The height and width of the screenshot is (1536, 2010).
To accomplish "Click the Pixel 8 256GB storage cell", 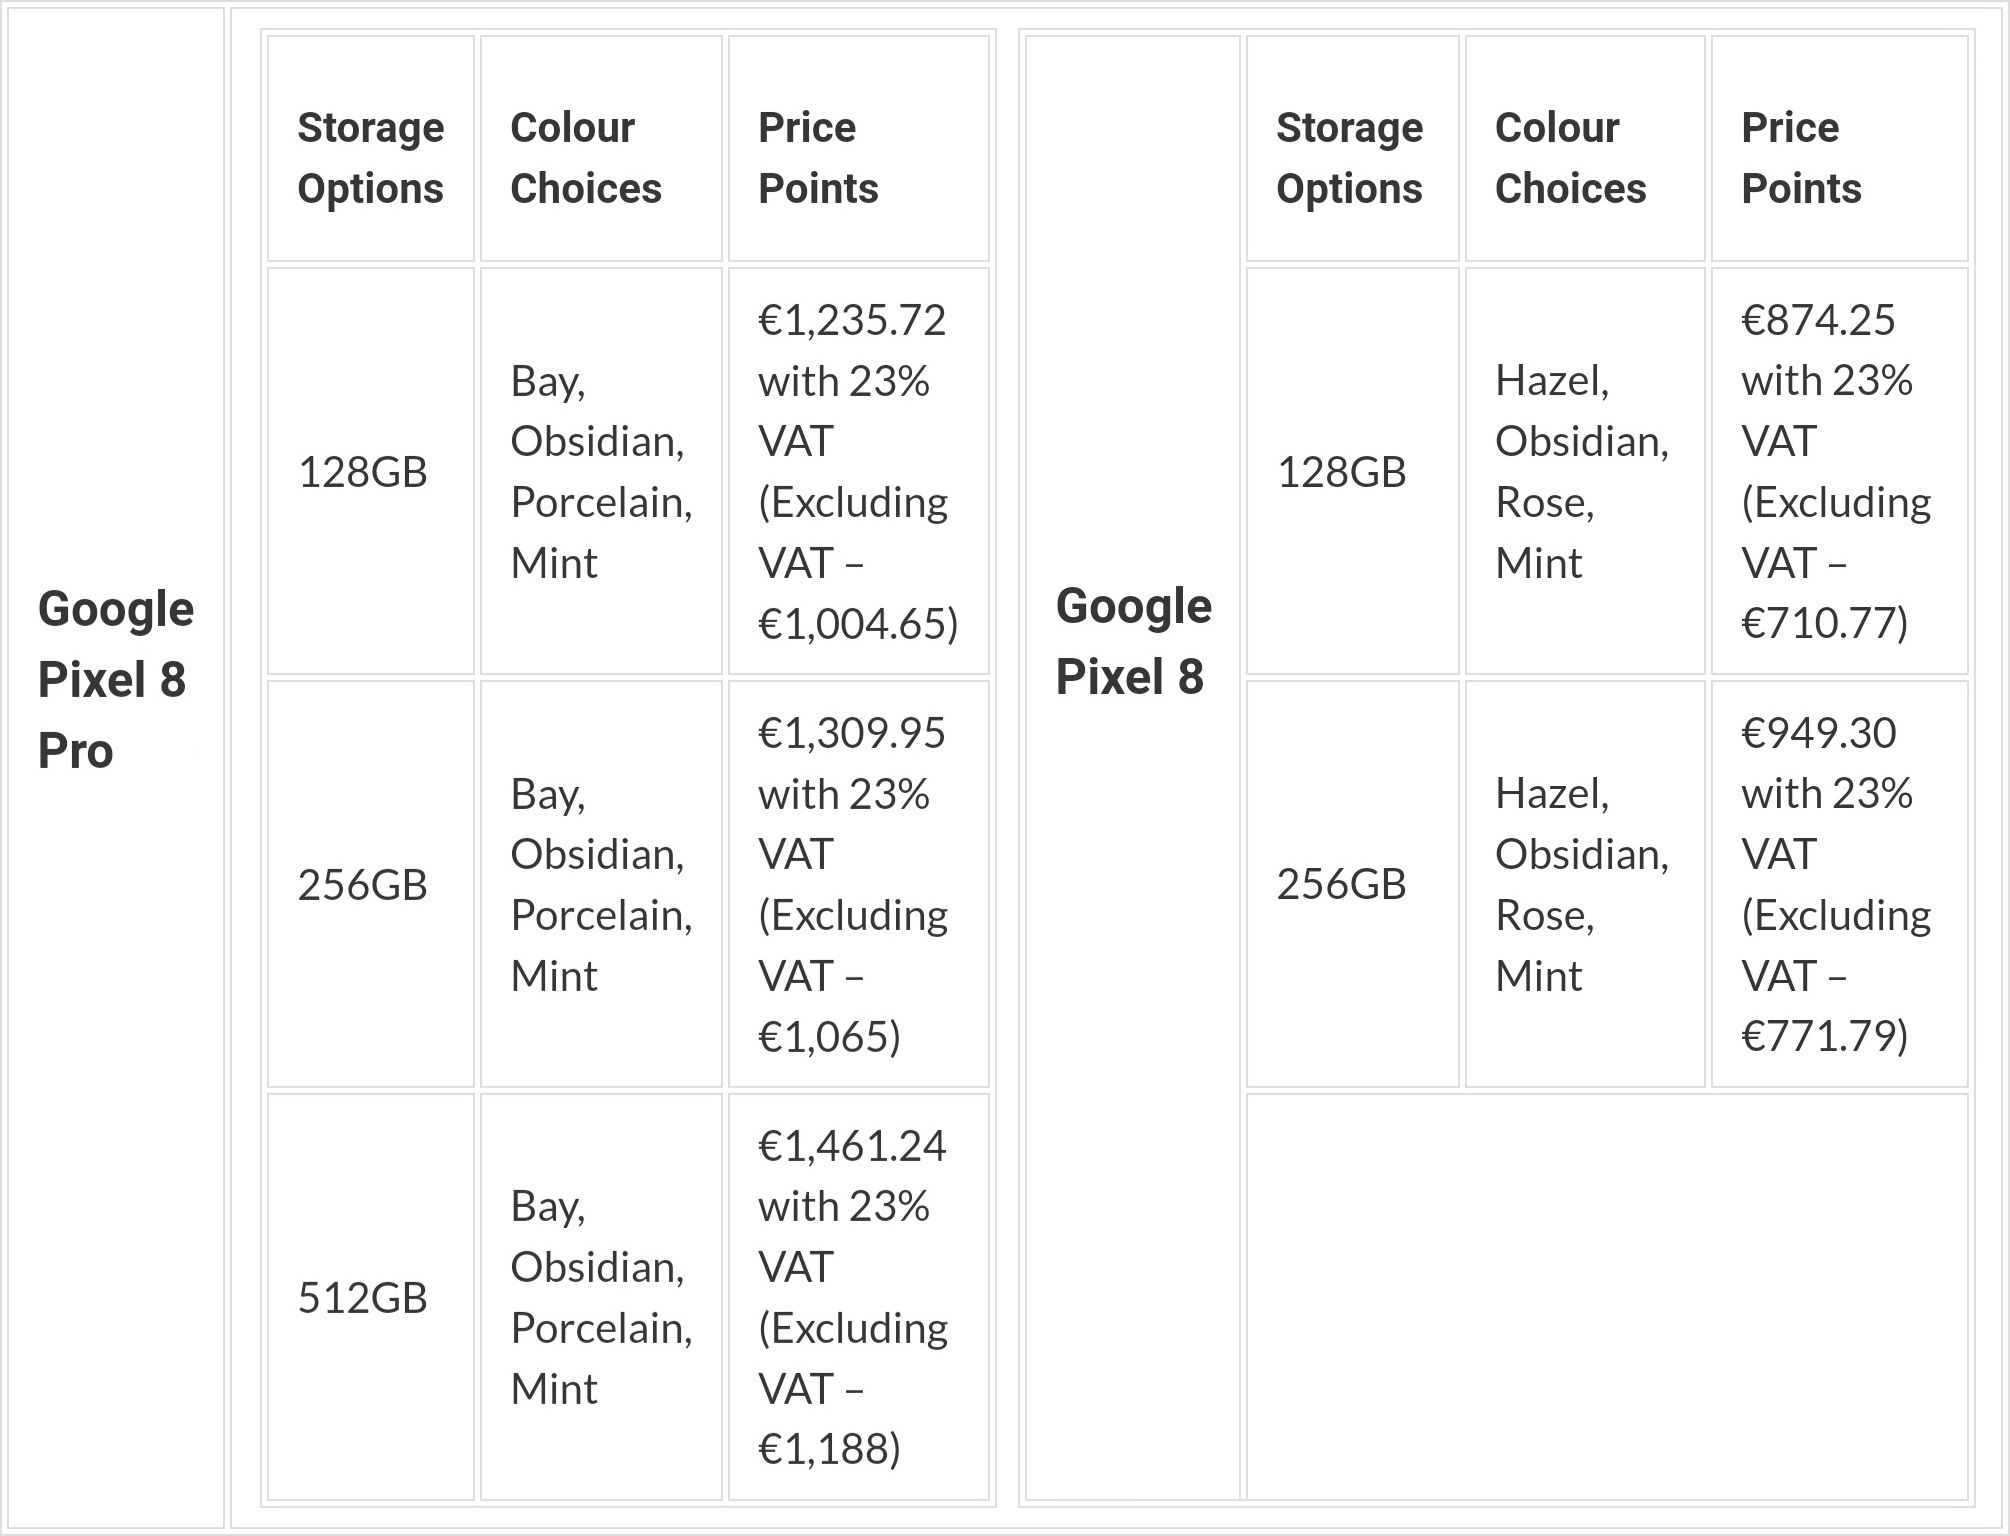I will tap(1352, 884).
